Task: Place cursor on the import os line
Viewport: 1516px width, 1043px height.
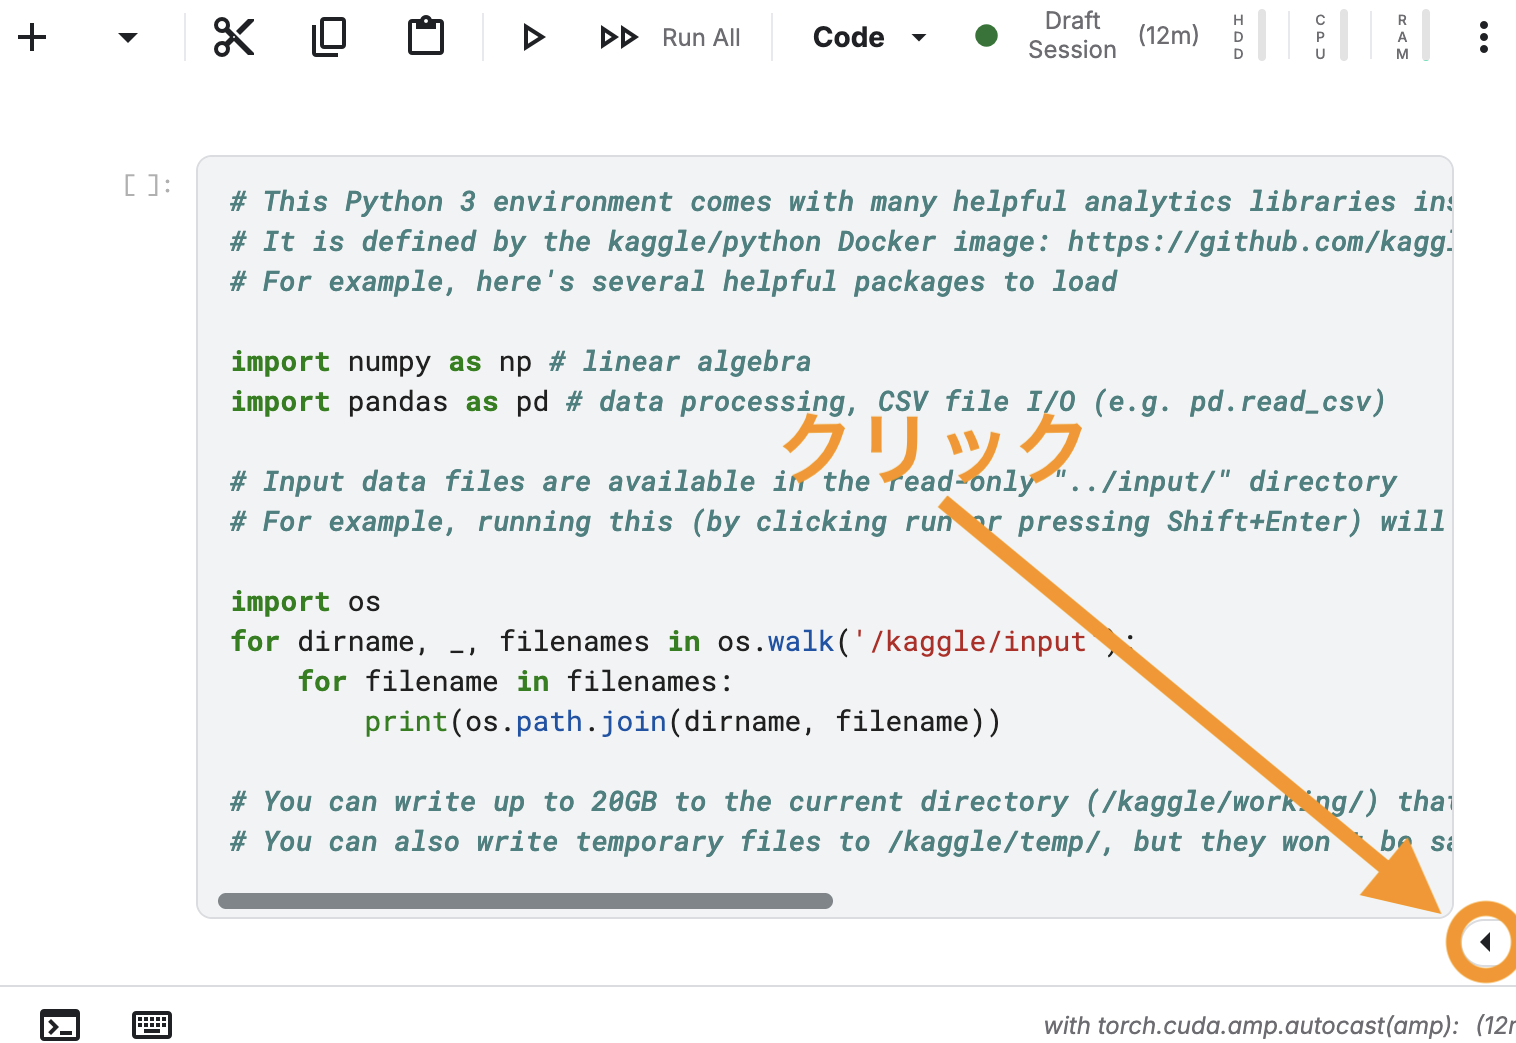Action: click(305, 602)
